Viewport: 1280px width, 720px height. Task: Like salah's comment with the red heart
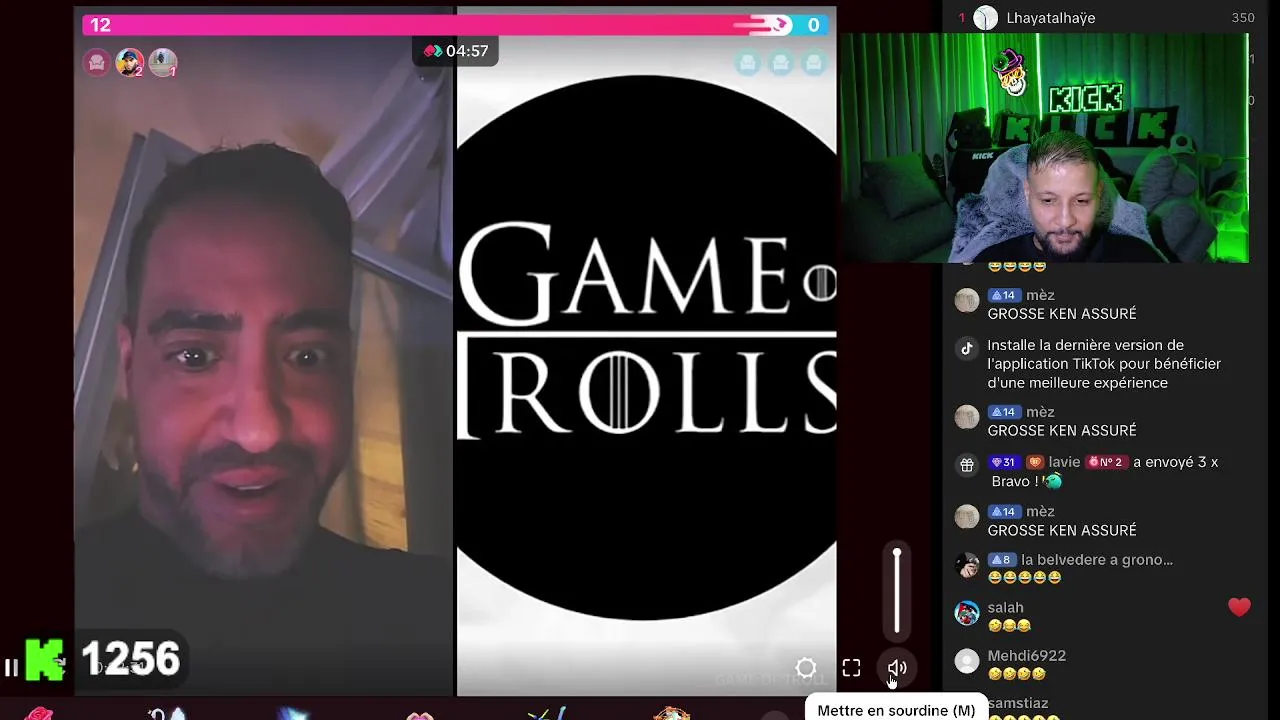tap(1239, 607)
